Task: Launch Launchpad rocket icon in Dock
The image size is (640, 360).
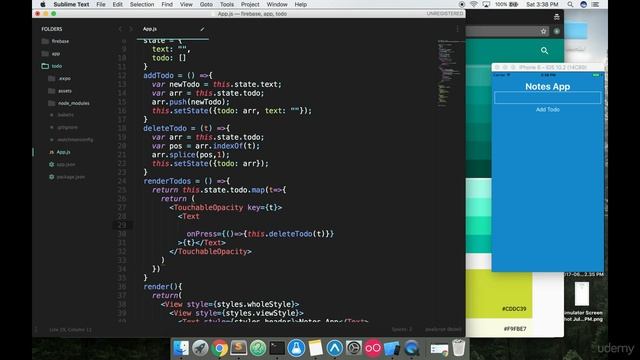Action: tap(200, 348)
